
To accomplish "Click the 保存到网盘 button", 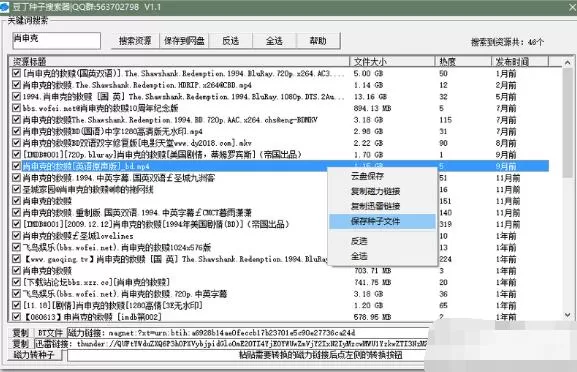I will click(184, 41).
